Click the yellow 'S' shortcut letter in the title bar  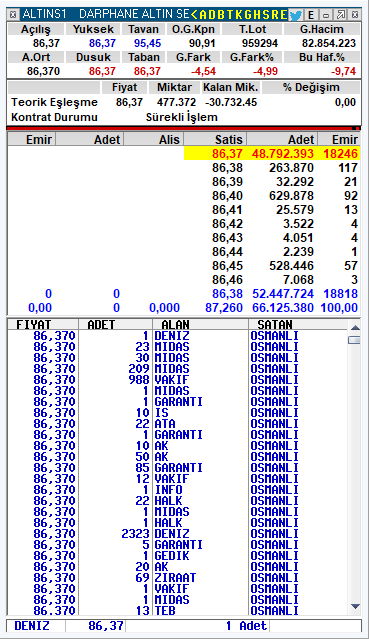(x=266, y=15)
